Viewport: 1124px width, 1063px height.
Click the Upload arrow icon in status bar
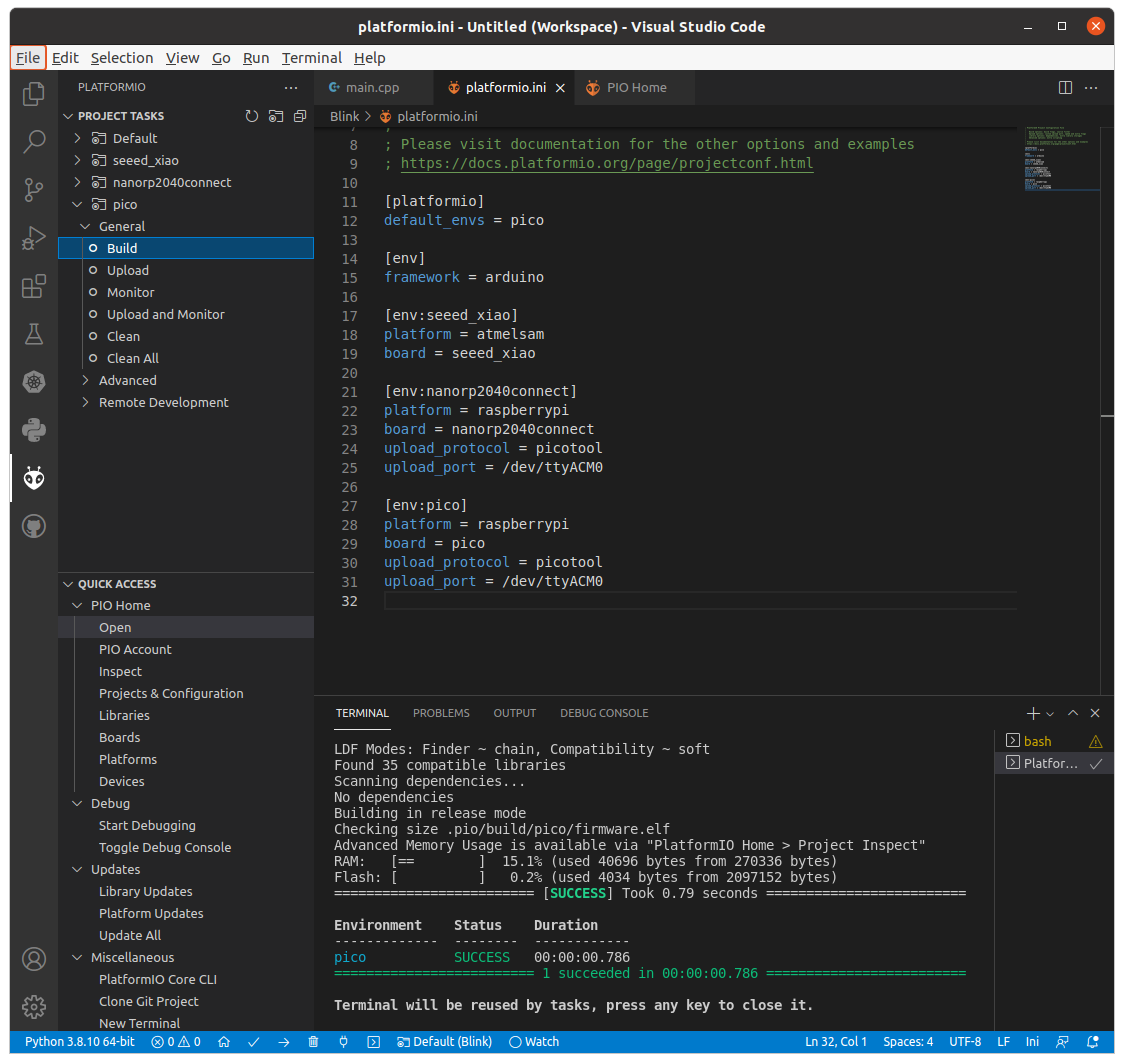pos(284,1041)
